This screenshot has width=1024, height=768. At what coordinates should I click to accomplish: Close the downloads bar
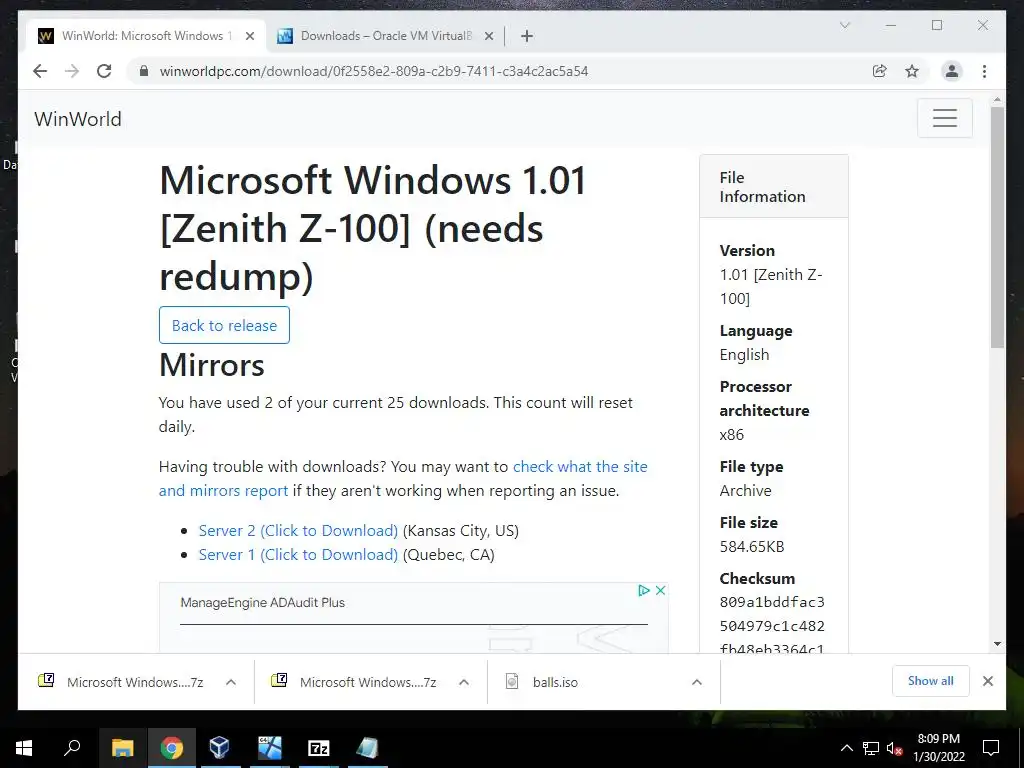[x=988, y=681]
